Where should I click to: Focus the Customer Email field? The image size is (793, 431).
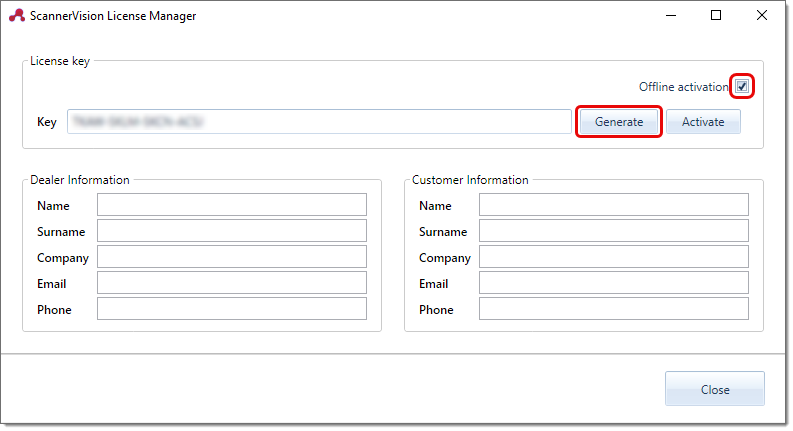click(x=613, y=283)
